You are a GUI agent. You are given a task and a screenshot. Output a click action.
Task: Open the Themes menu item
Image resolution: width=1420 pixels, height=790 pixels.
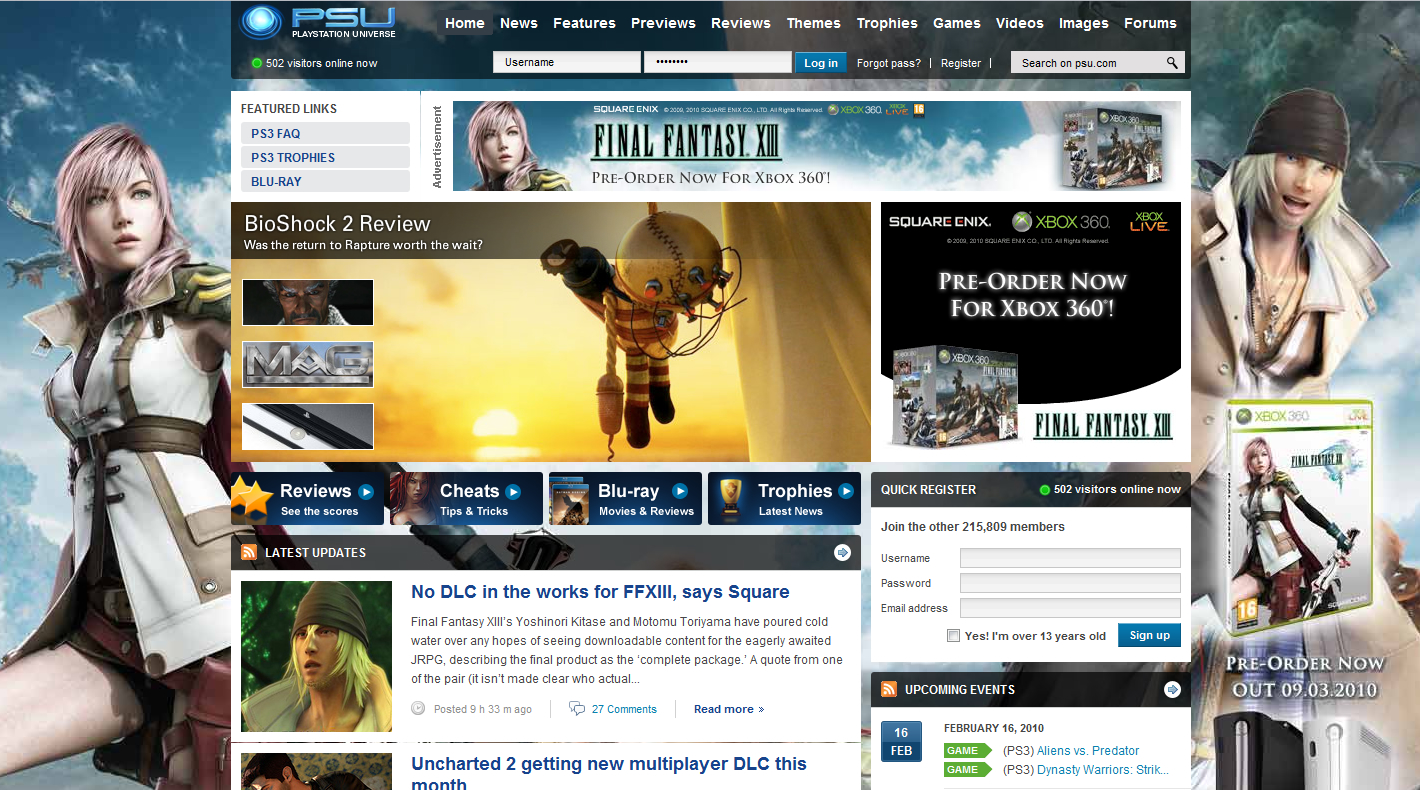point(814,23)
